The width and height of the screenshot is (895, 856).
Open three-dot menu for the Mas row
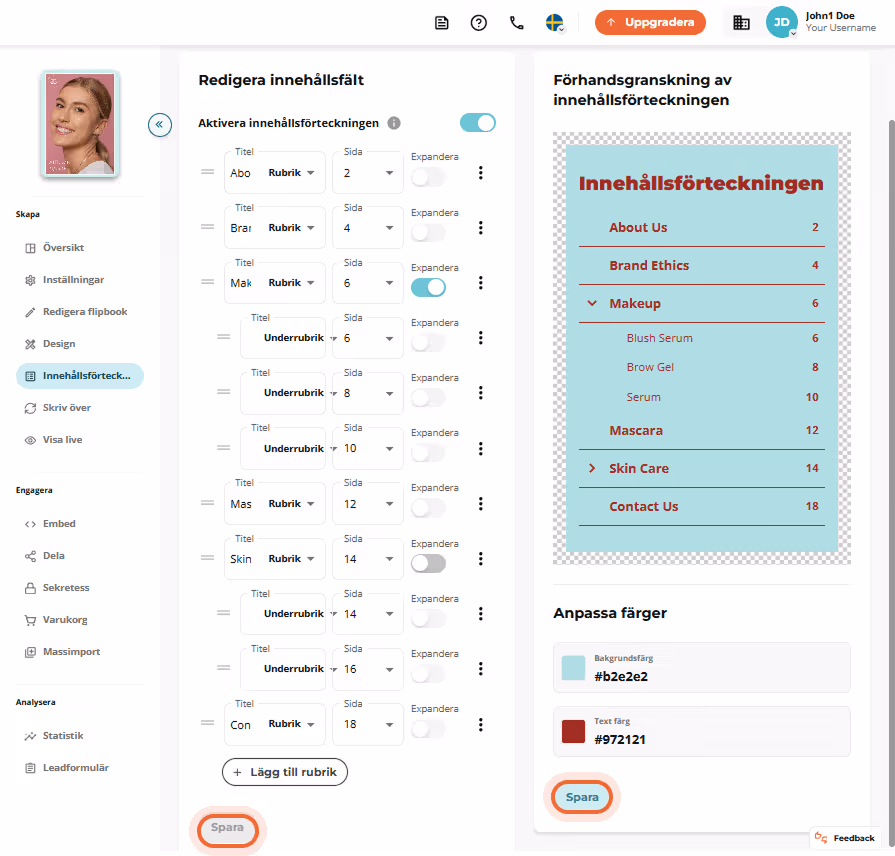[481, 503]
